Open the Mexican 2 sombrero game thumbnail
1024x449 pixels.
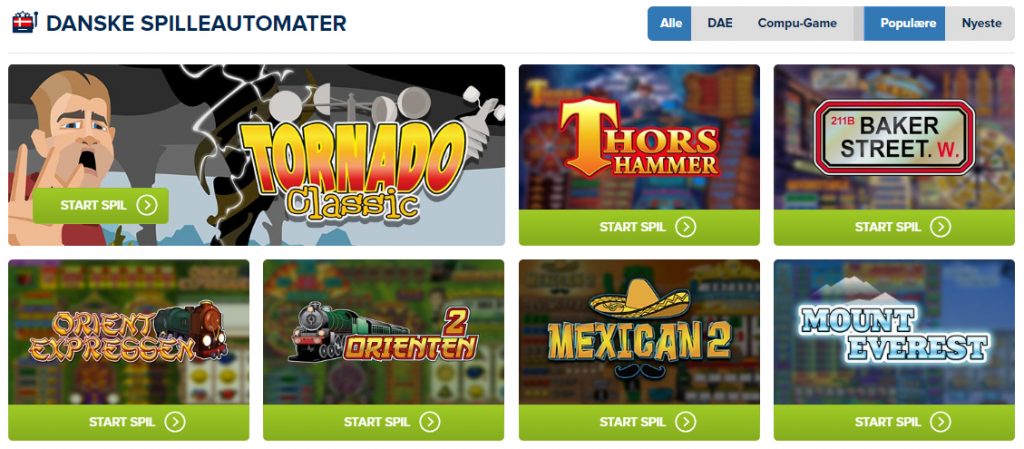click(x=639, y=332)
